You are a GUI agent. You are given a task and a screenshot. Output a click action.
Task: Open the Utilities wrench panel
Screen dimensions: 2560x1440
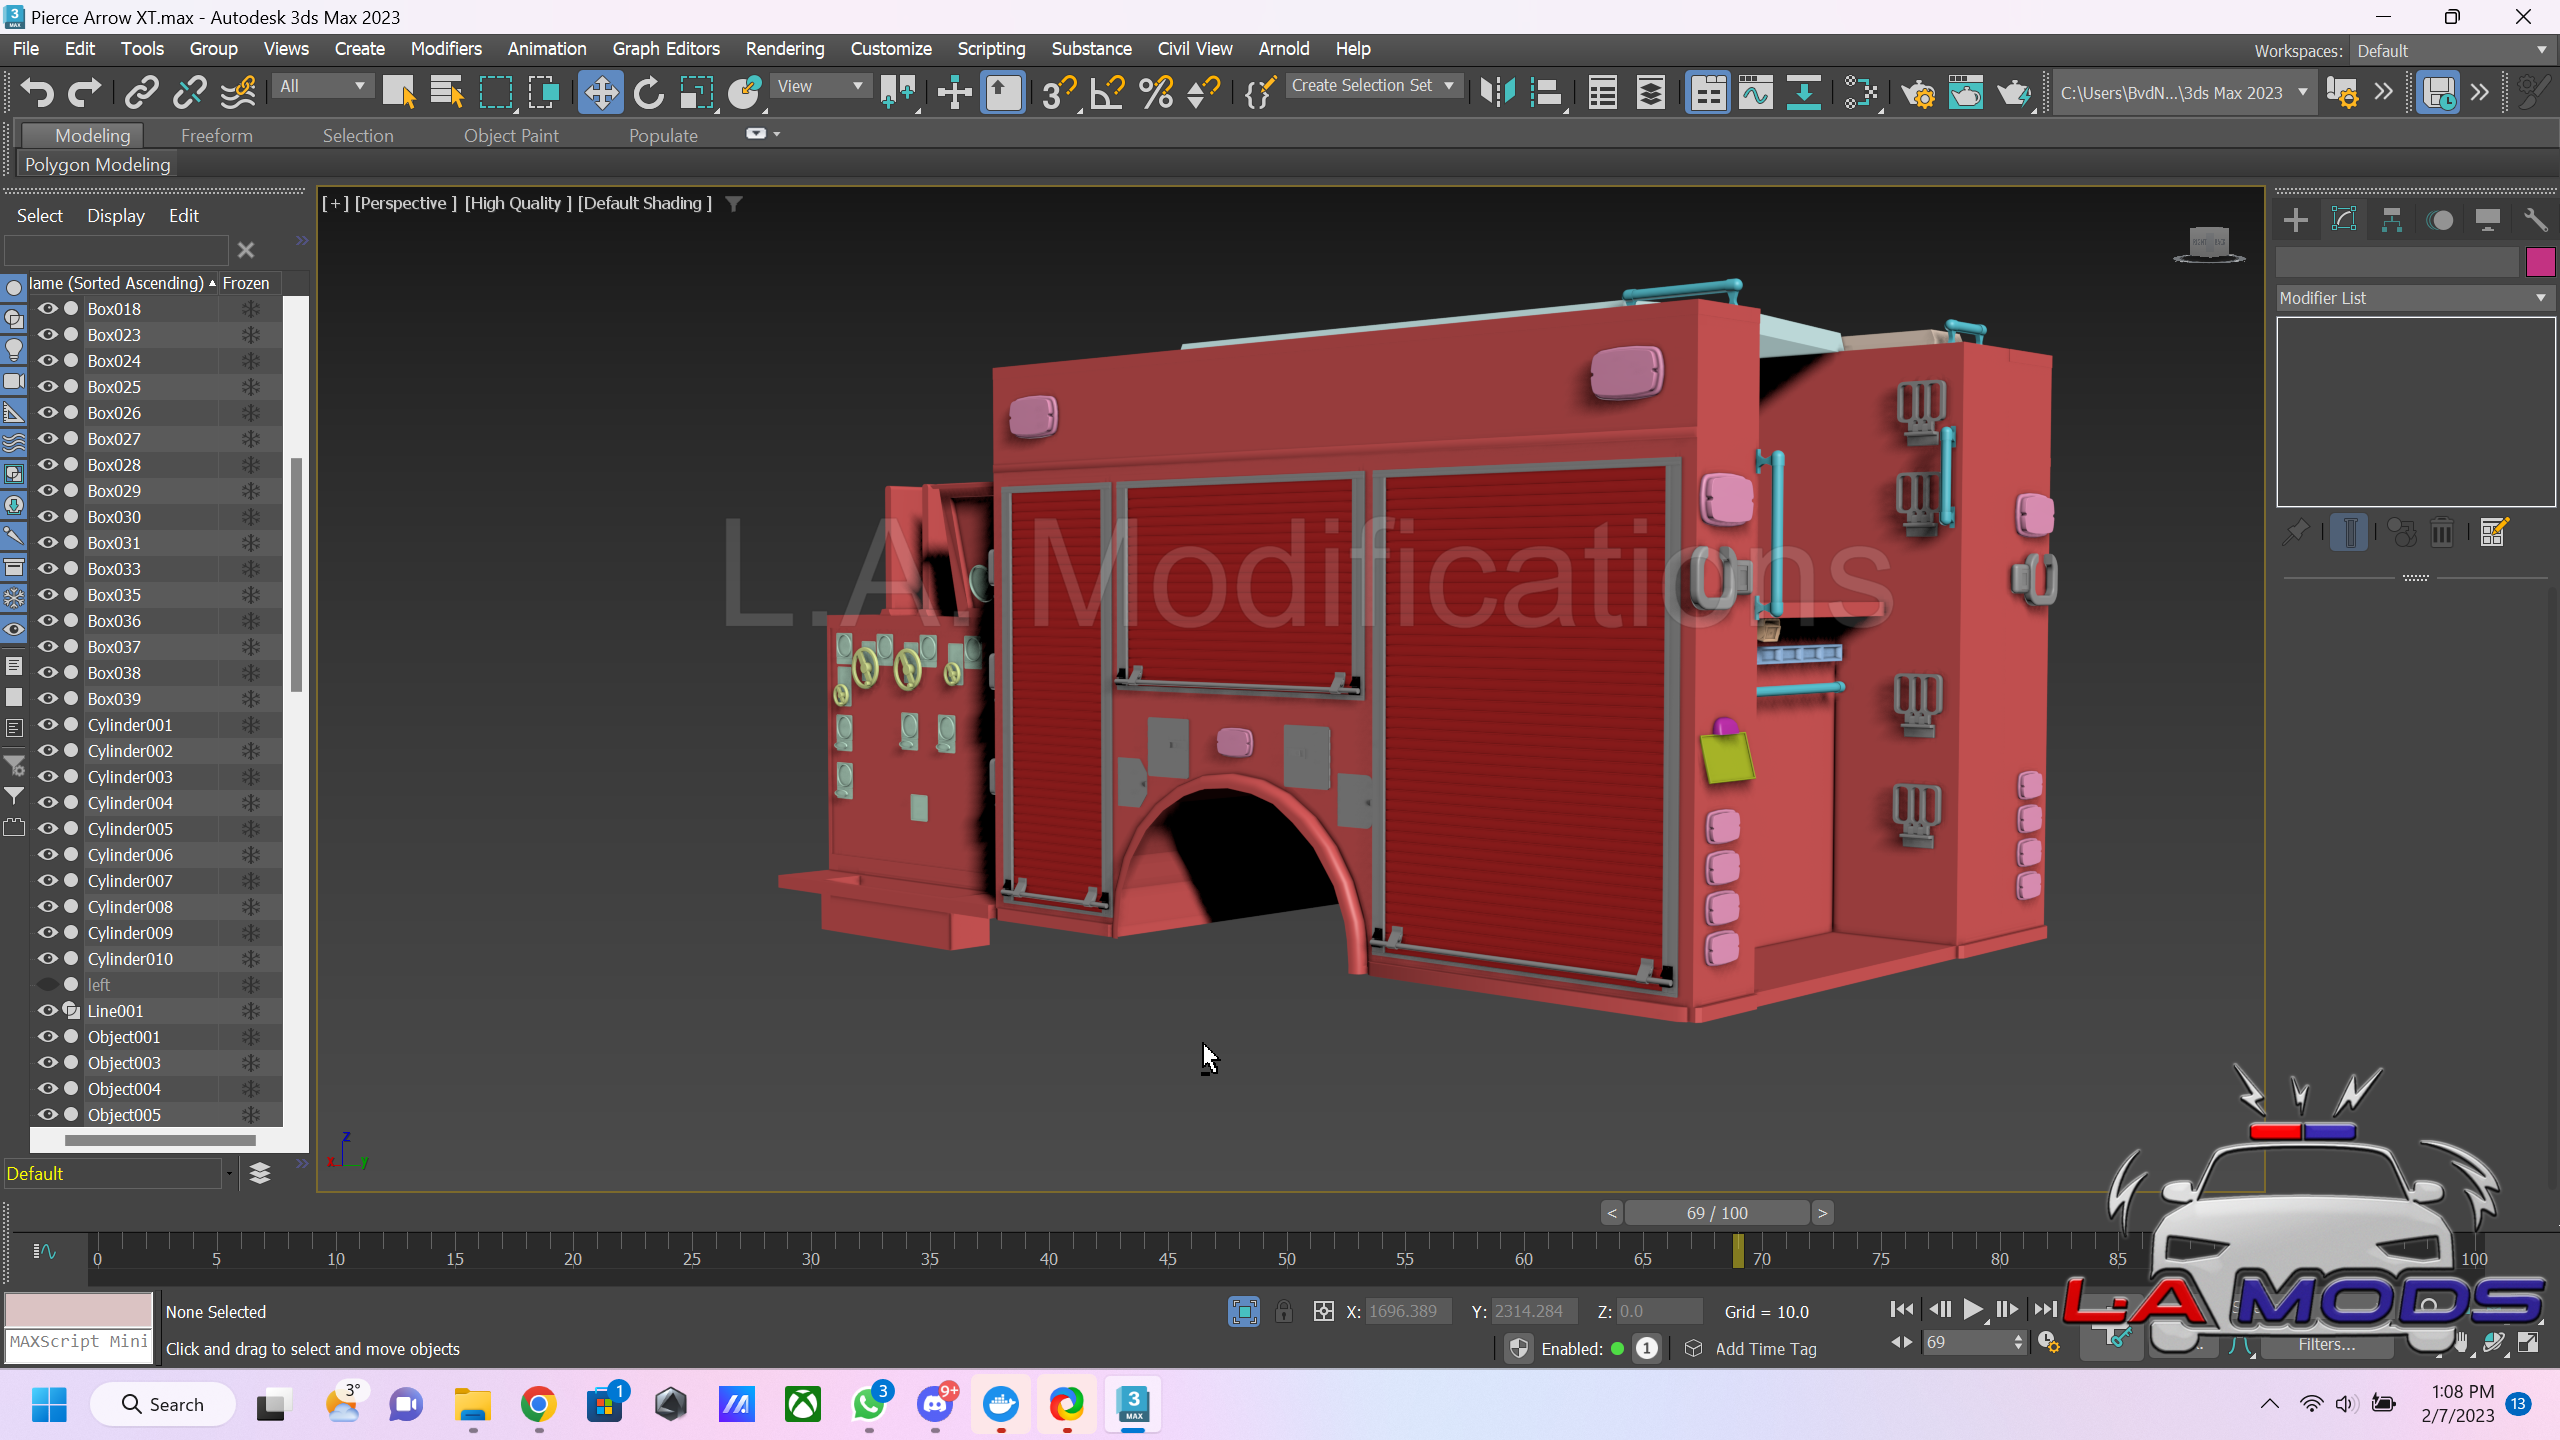[x=2535, y=220]
